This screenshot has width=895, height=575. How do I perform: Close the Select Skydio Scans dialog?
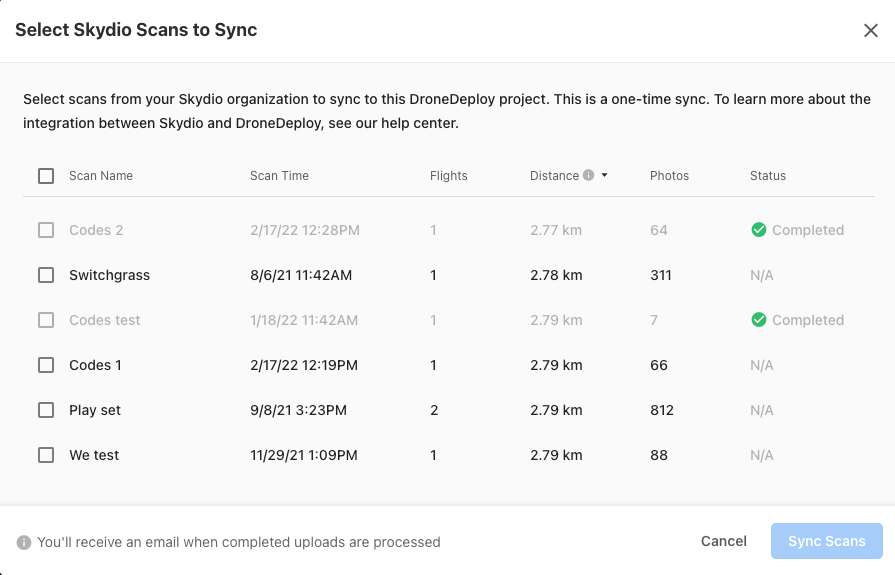(x=870, y=30)
